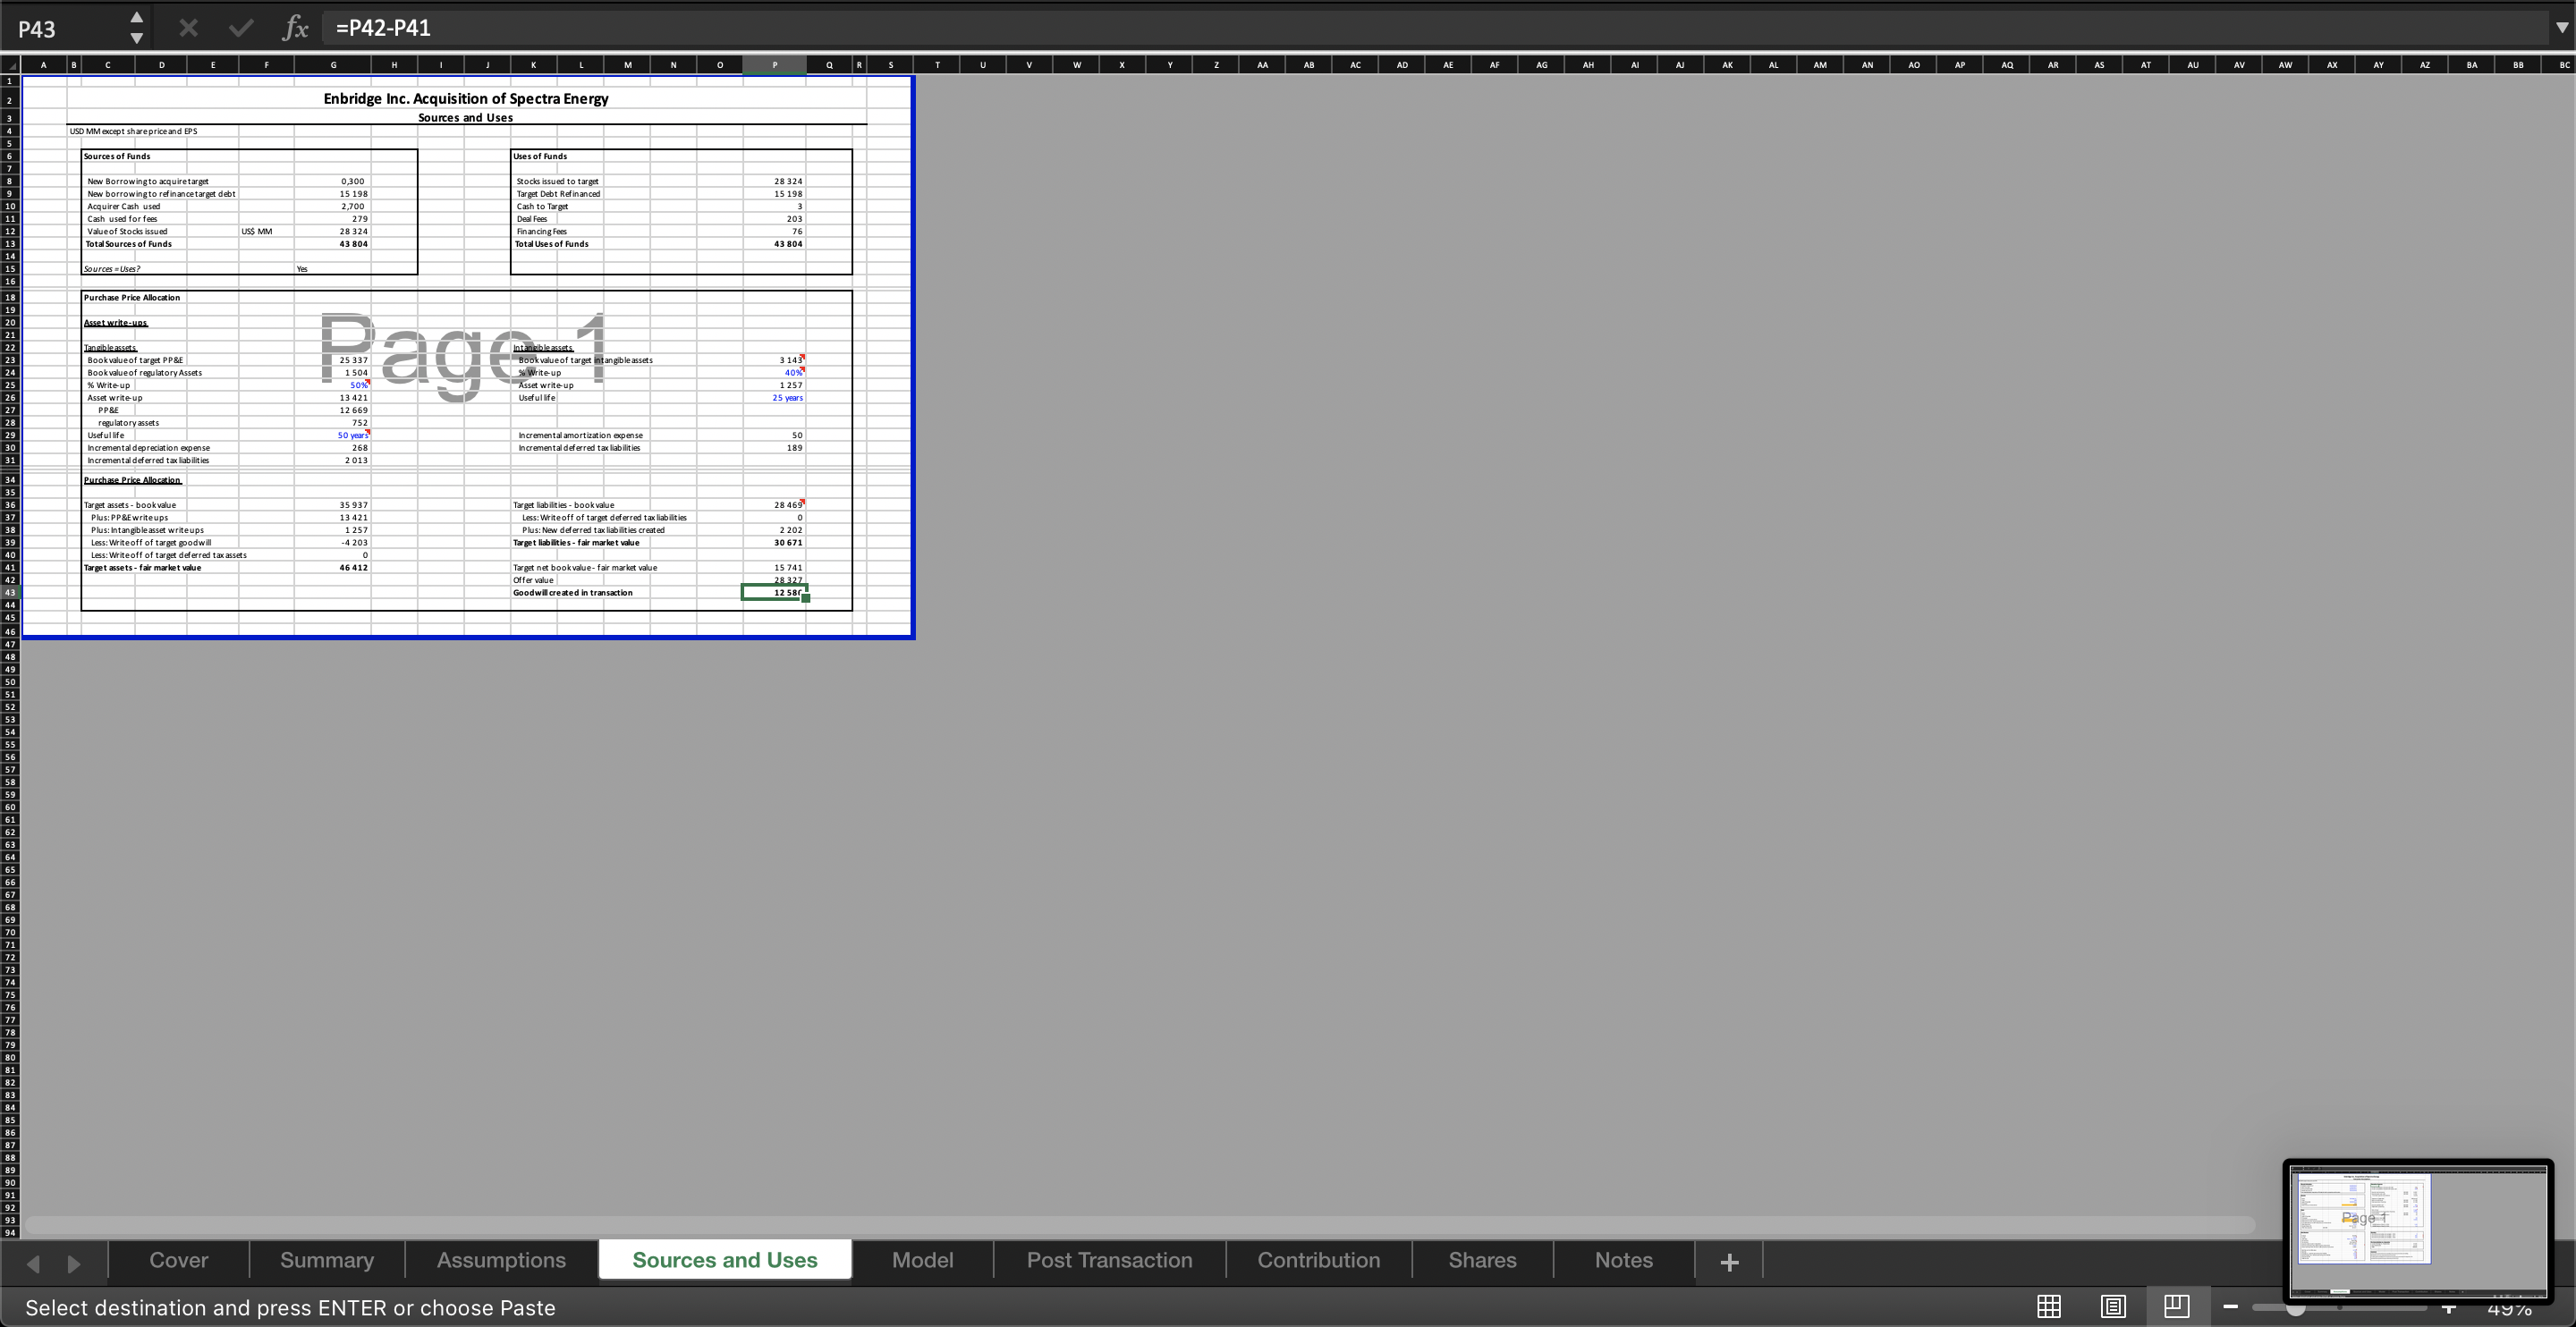Confirm the formula entry with checkmark

[241, 28]
